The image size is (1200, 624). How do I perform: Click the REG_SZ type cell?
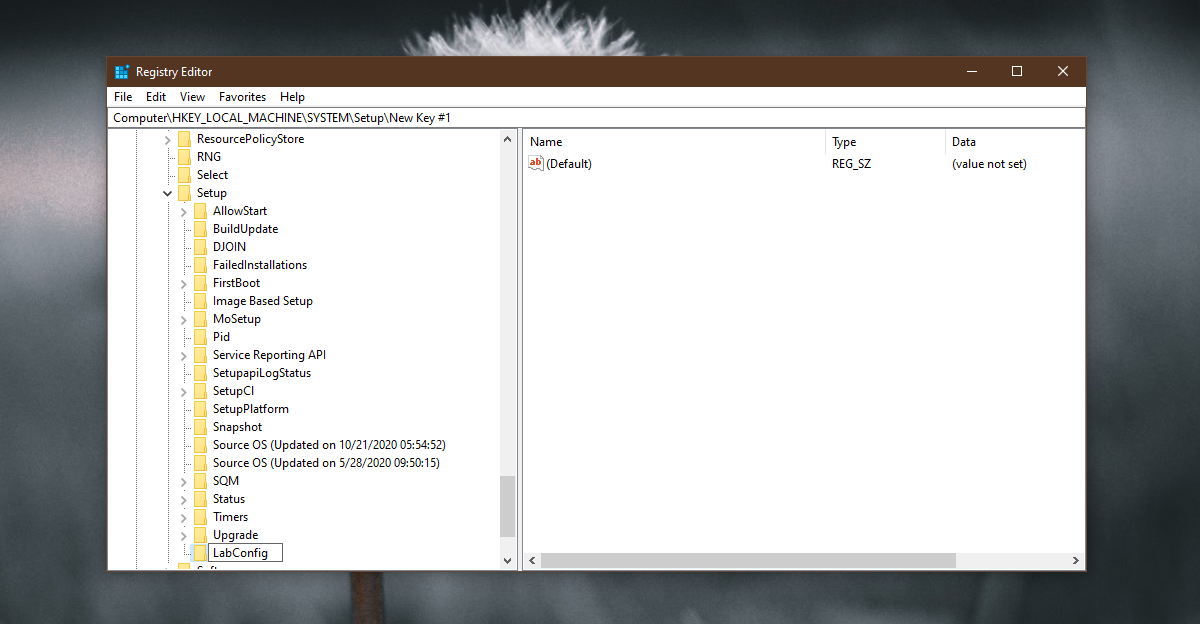pos(851,164)
